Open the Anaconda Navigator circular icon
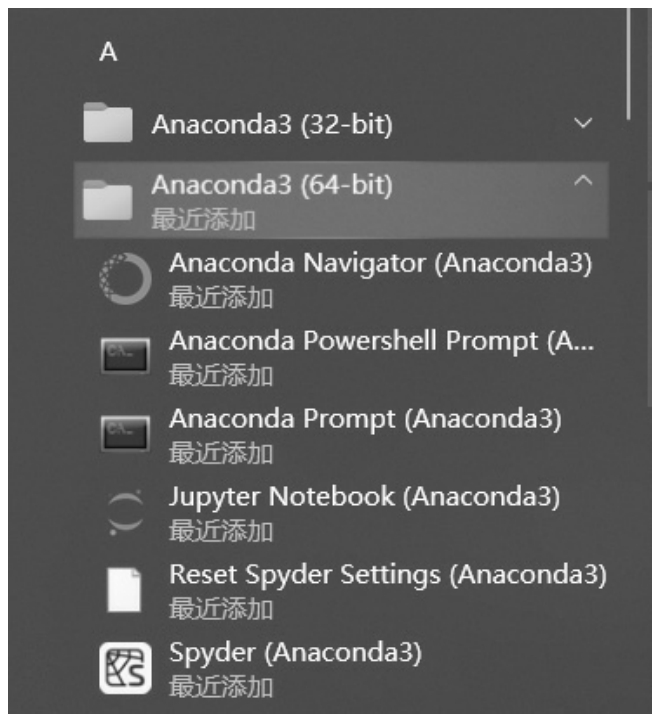 (125, 278)
